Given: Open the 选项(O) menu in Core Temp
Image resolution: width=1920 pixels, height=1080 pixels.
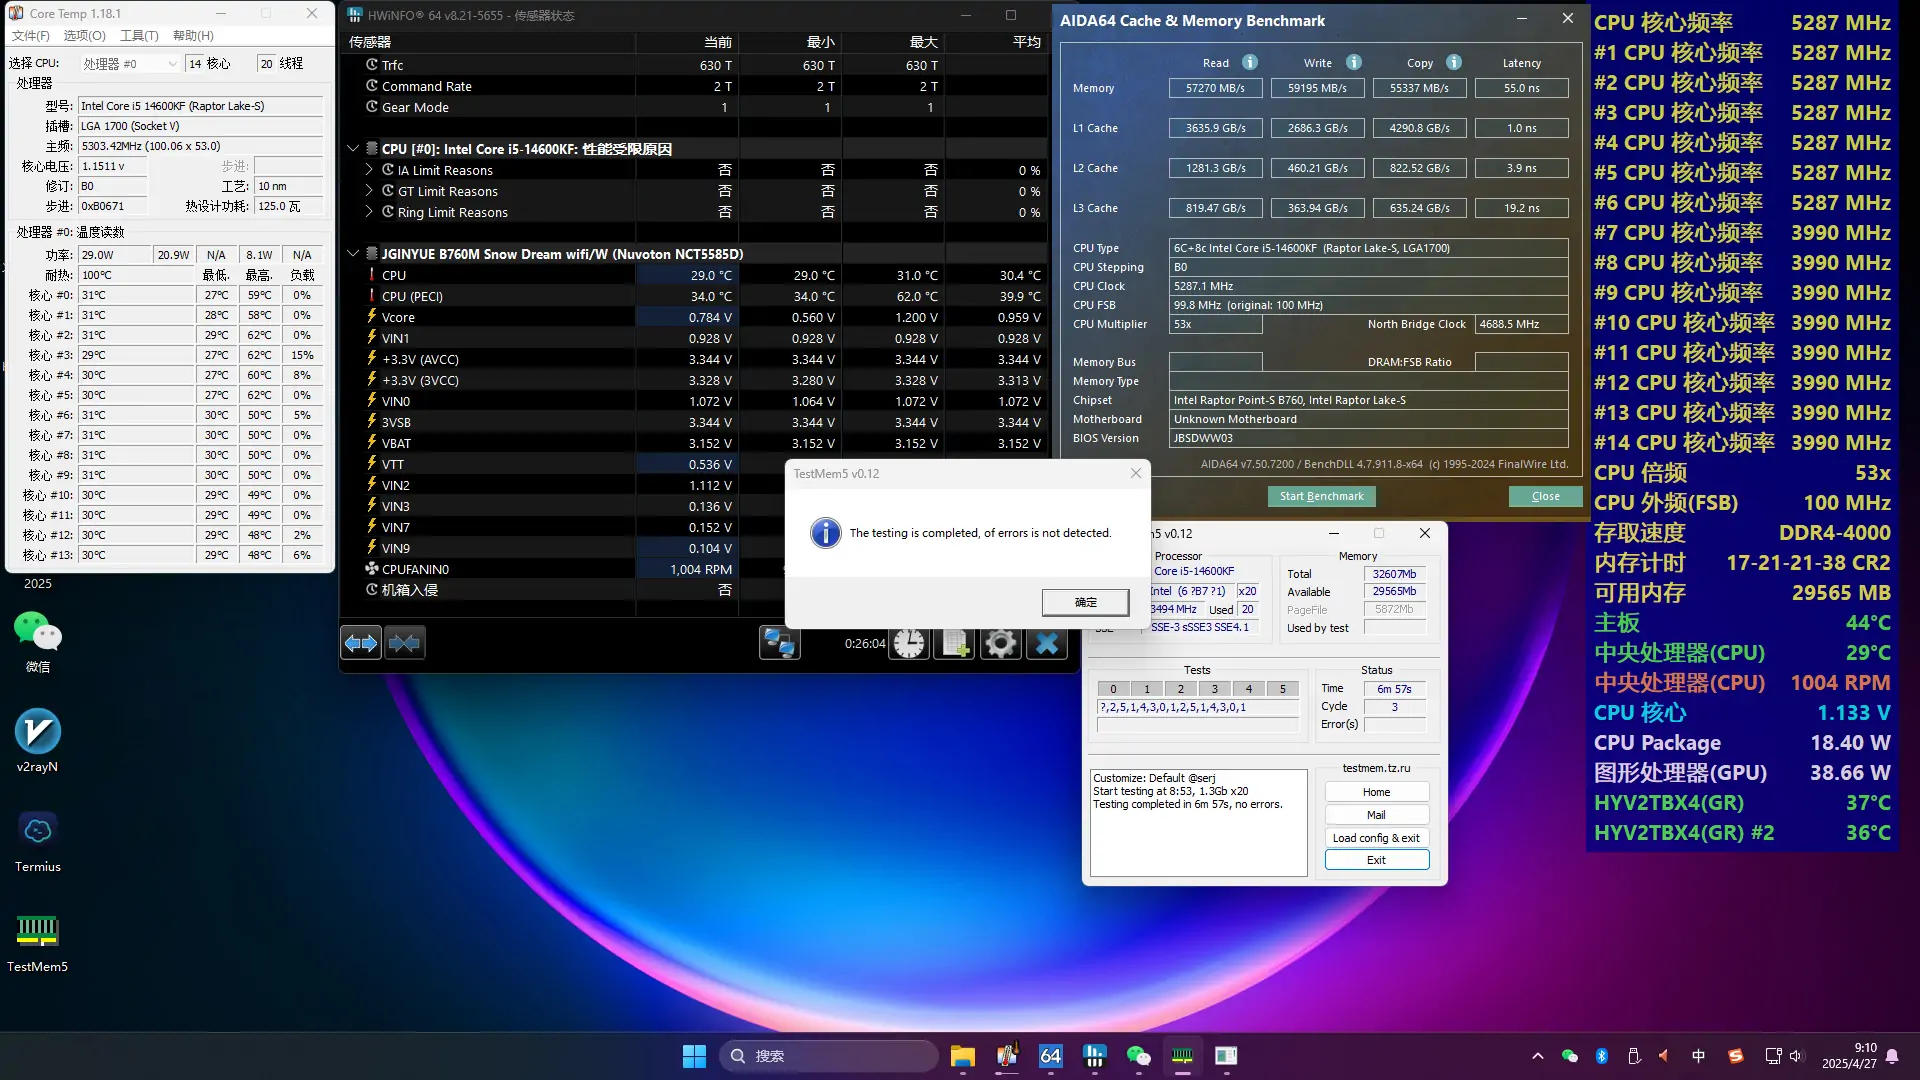Looking at the screenshot, I should pos(85,35).
